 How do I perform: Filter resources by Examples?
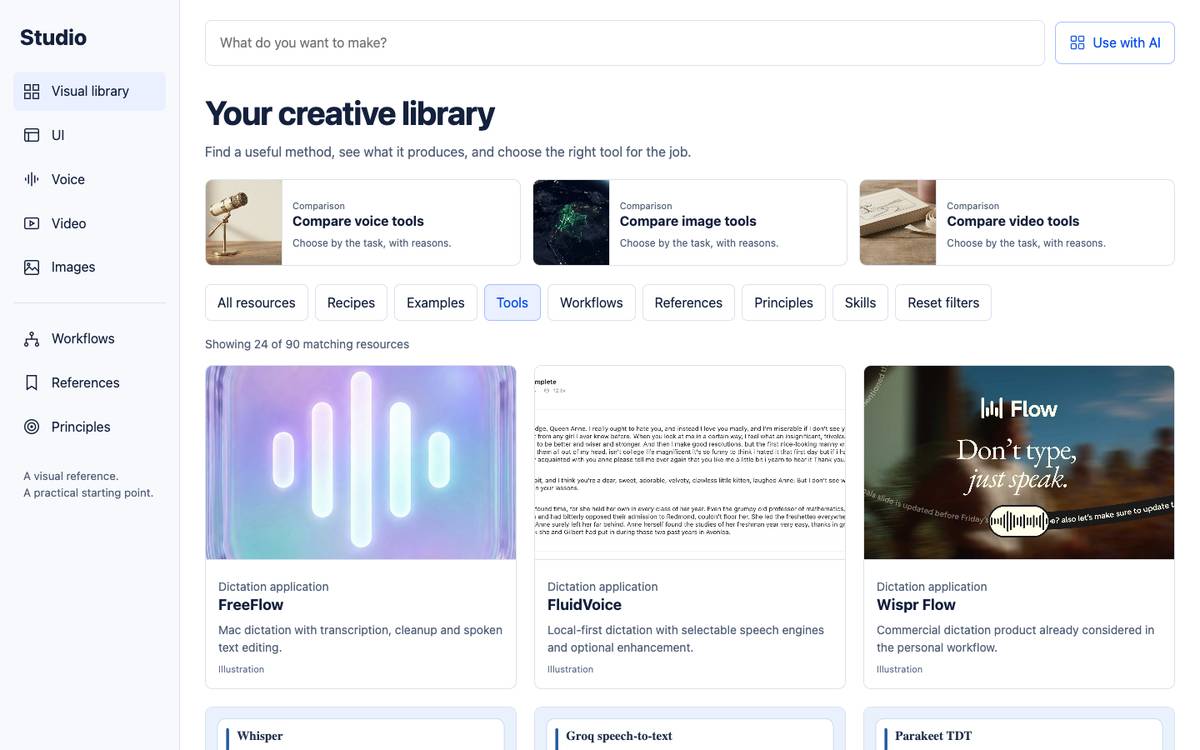tap(436, 303)
